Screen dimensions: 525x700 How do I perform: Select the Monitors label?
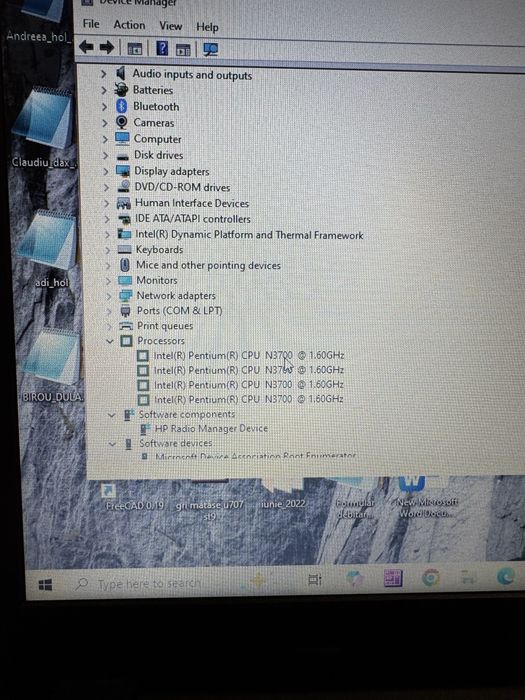(157, 280)
